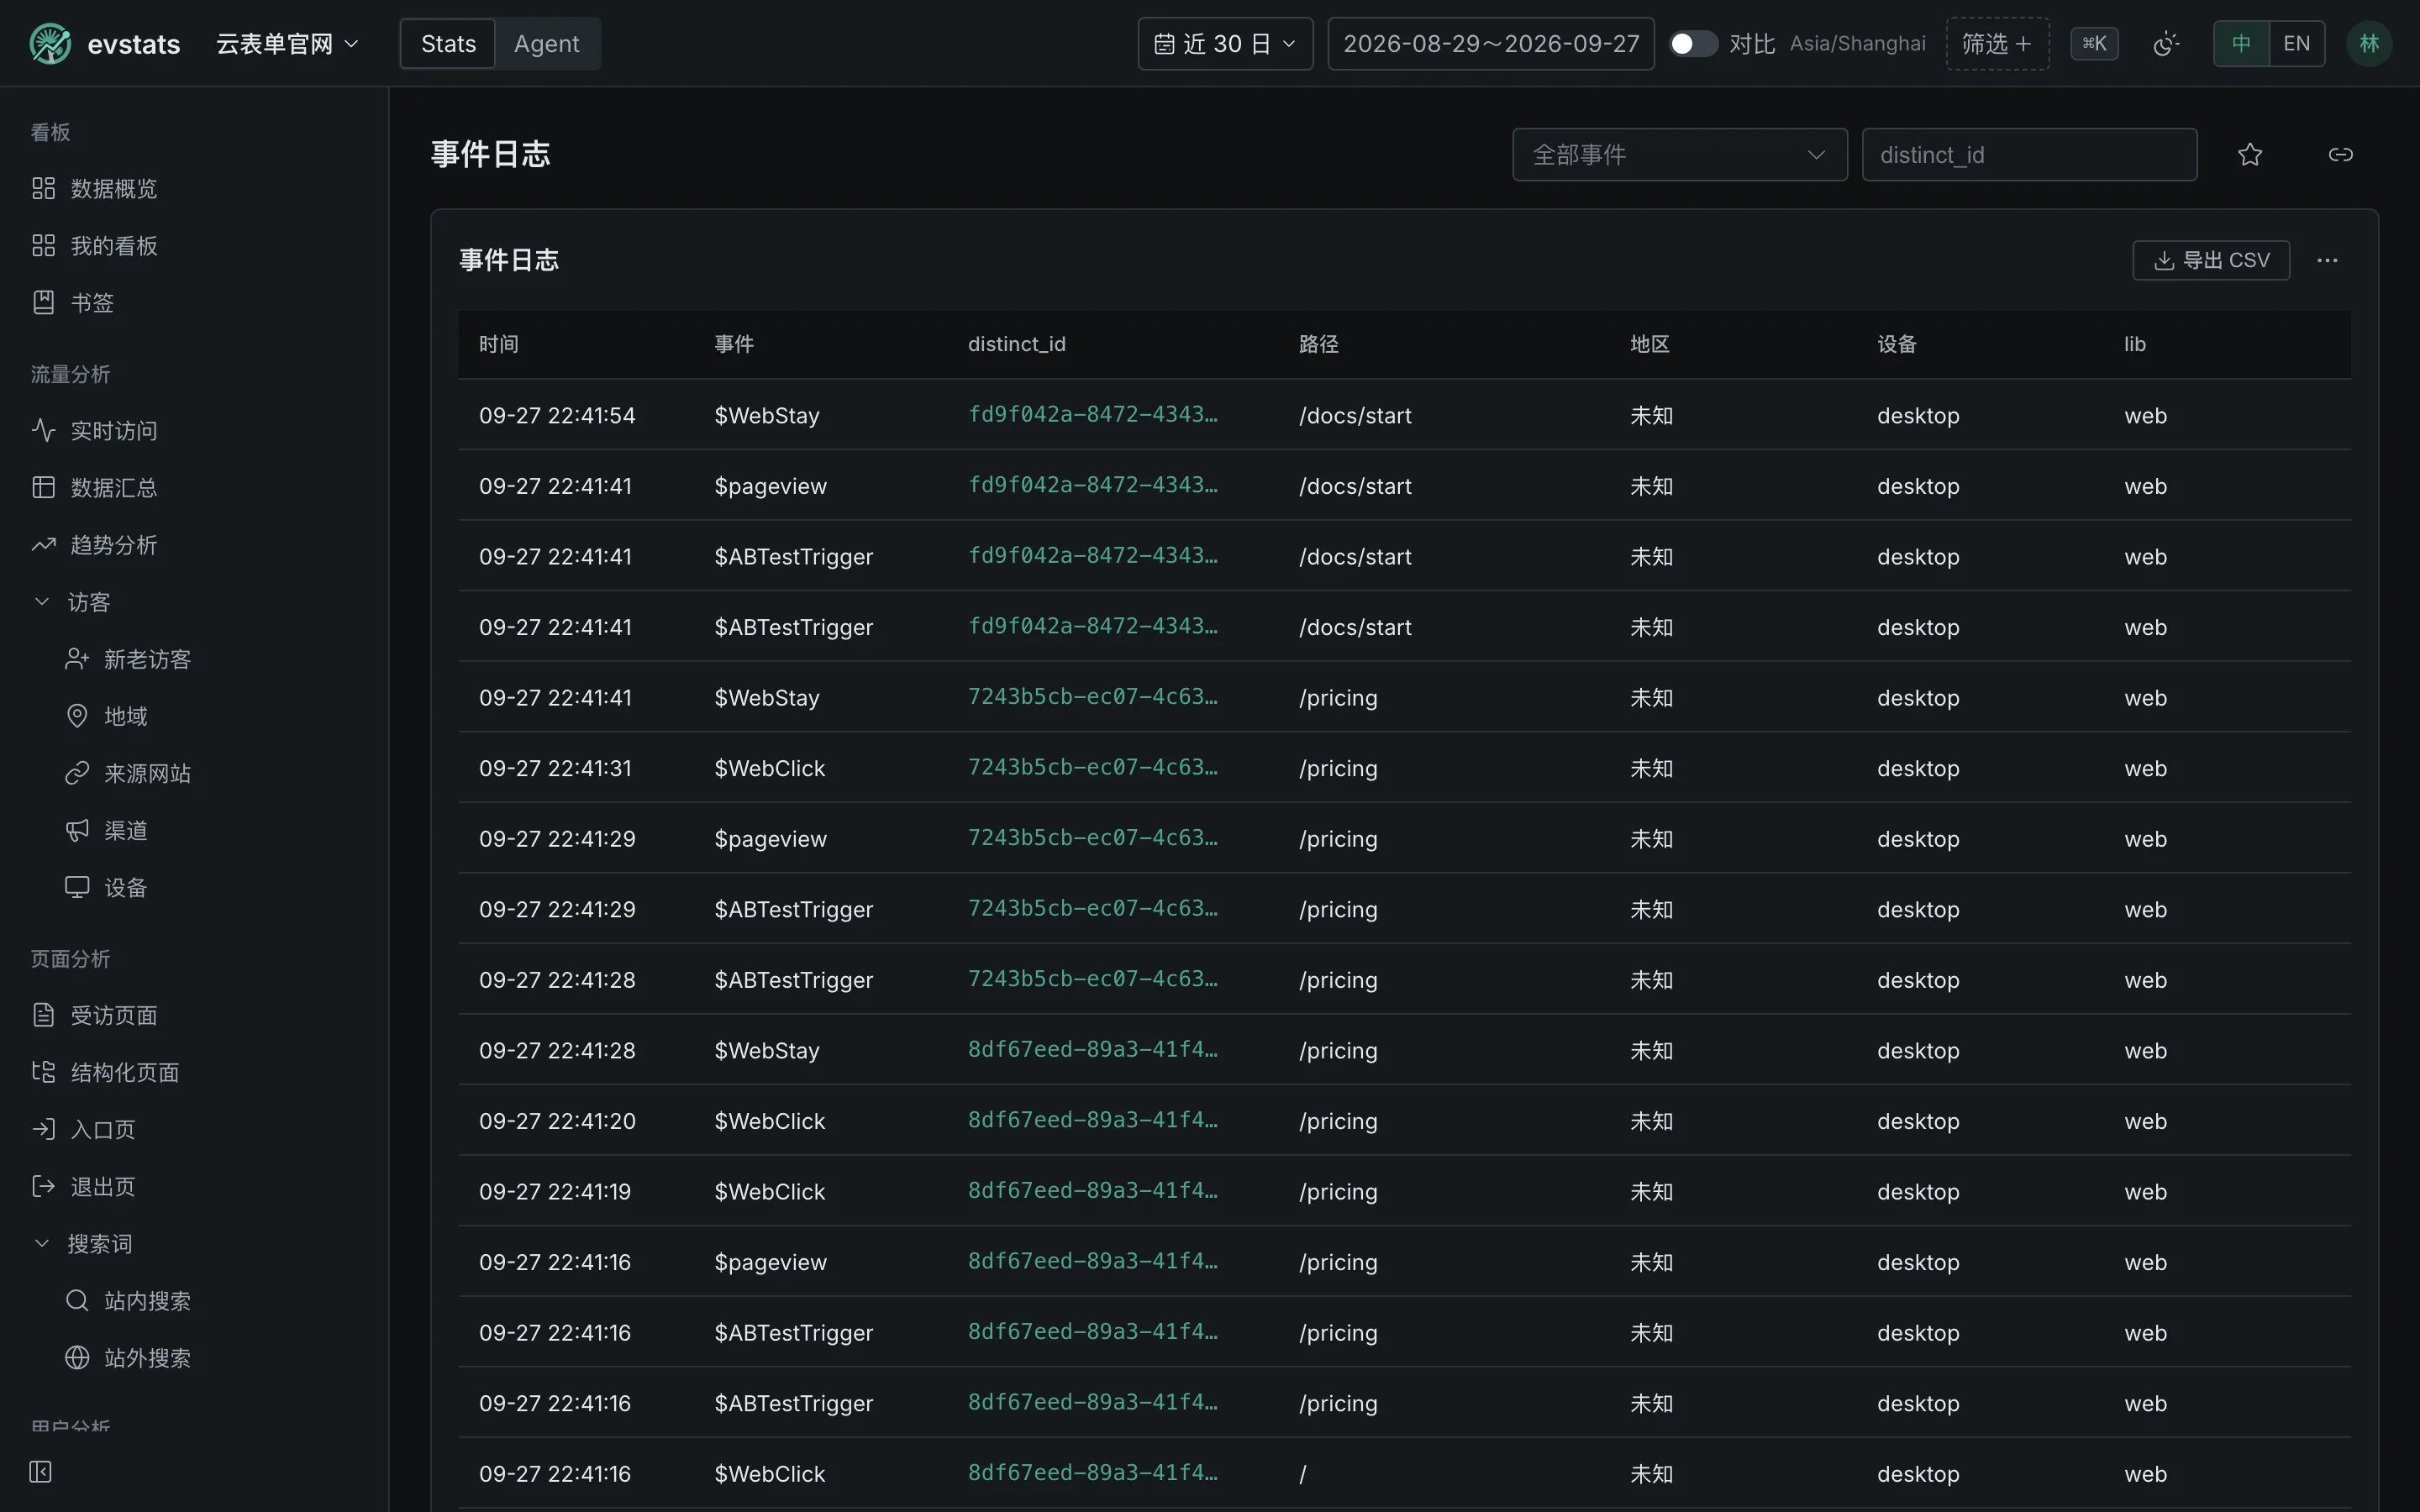Viewport: 2420px width, 1512px height.
Task: Click the 导出 CSV button
Action: point(2211,260)
